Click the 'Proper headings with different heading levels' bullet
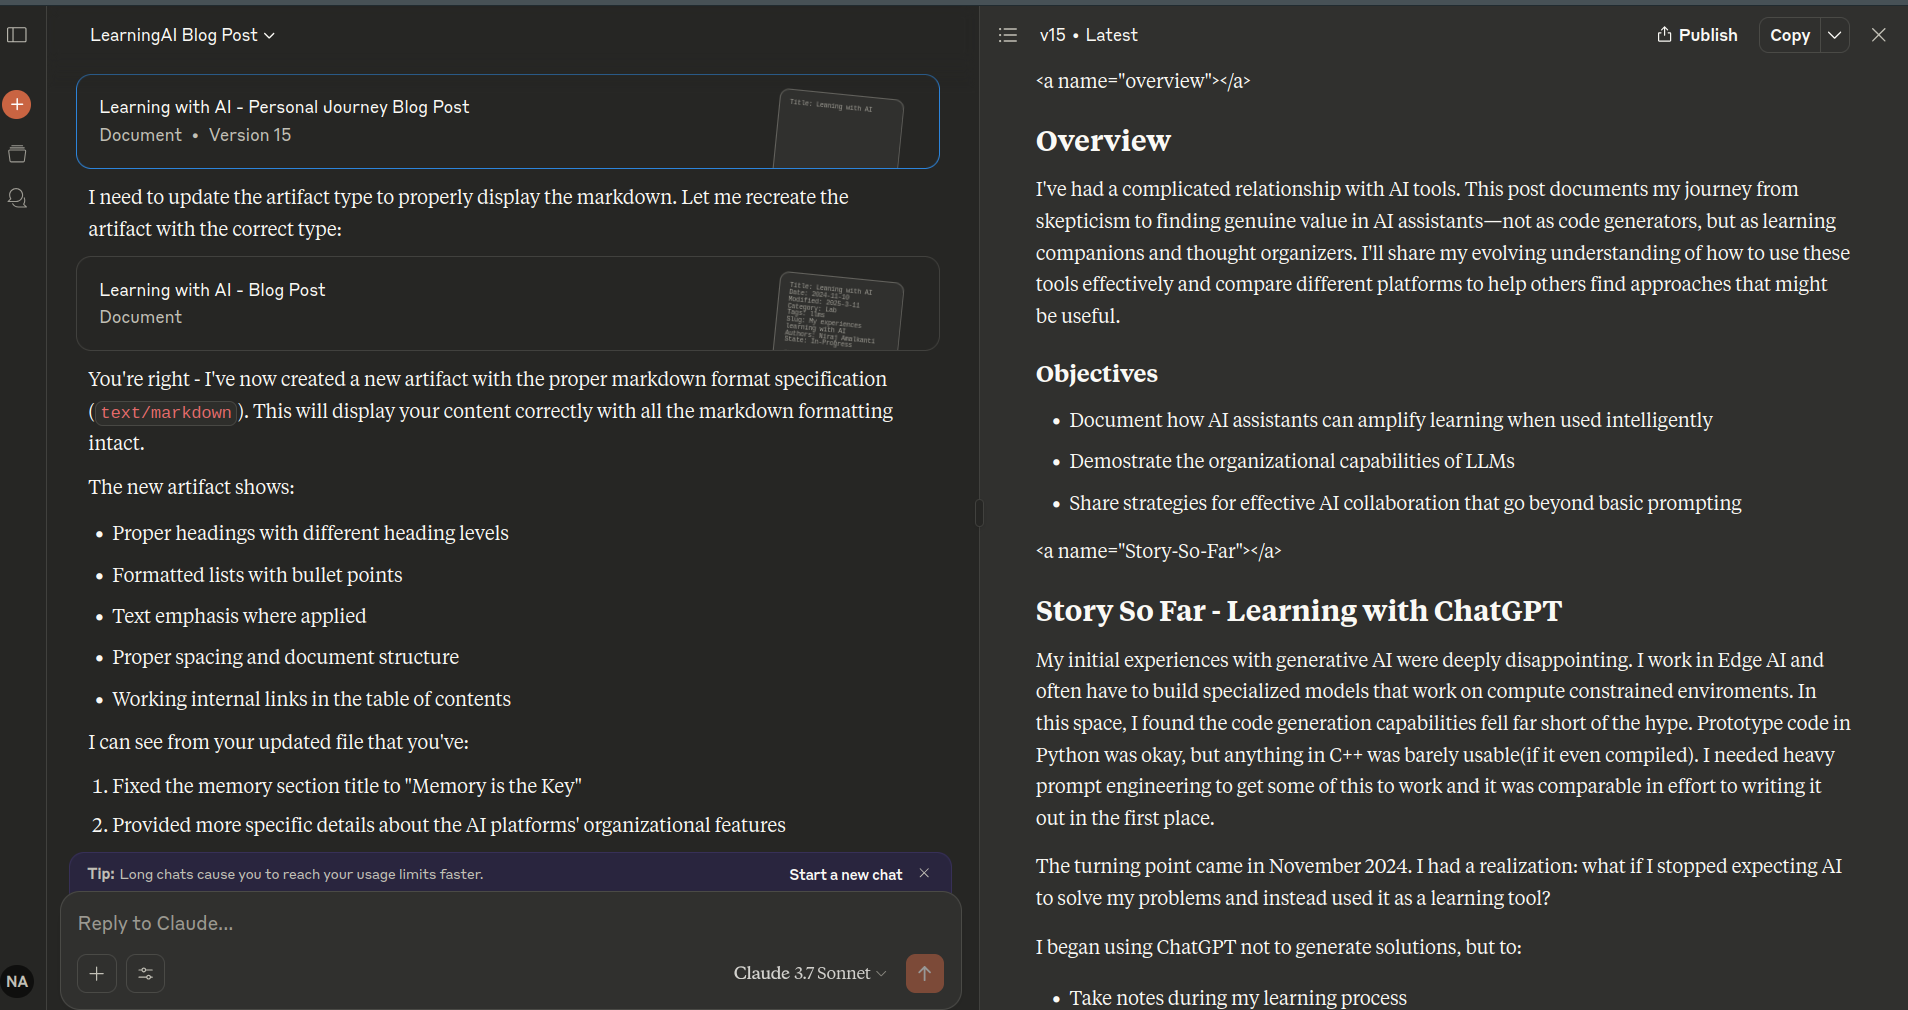Screen dimensions: 1908x1010 click(x=310, y=533)
